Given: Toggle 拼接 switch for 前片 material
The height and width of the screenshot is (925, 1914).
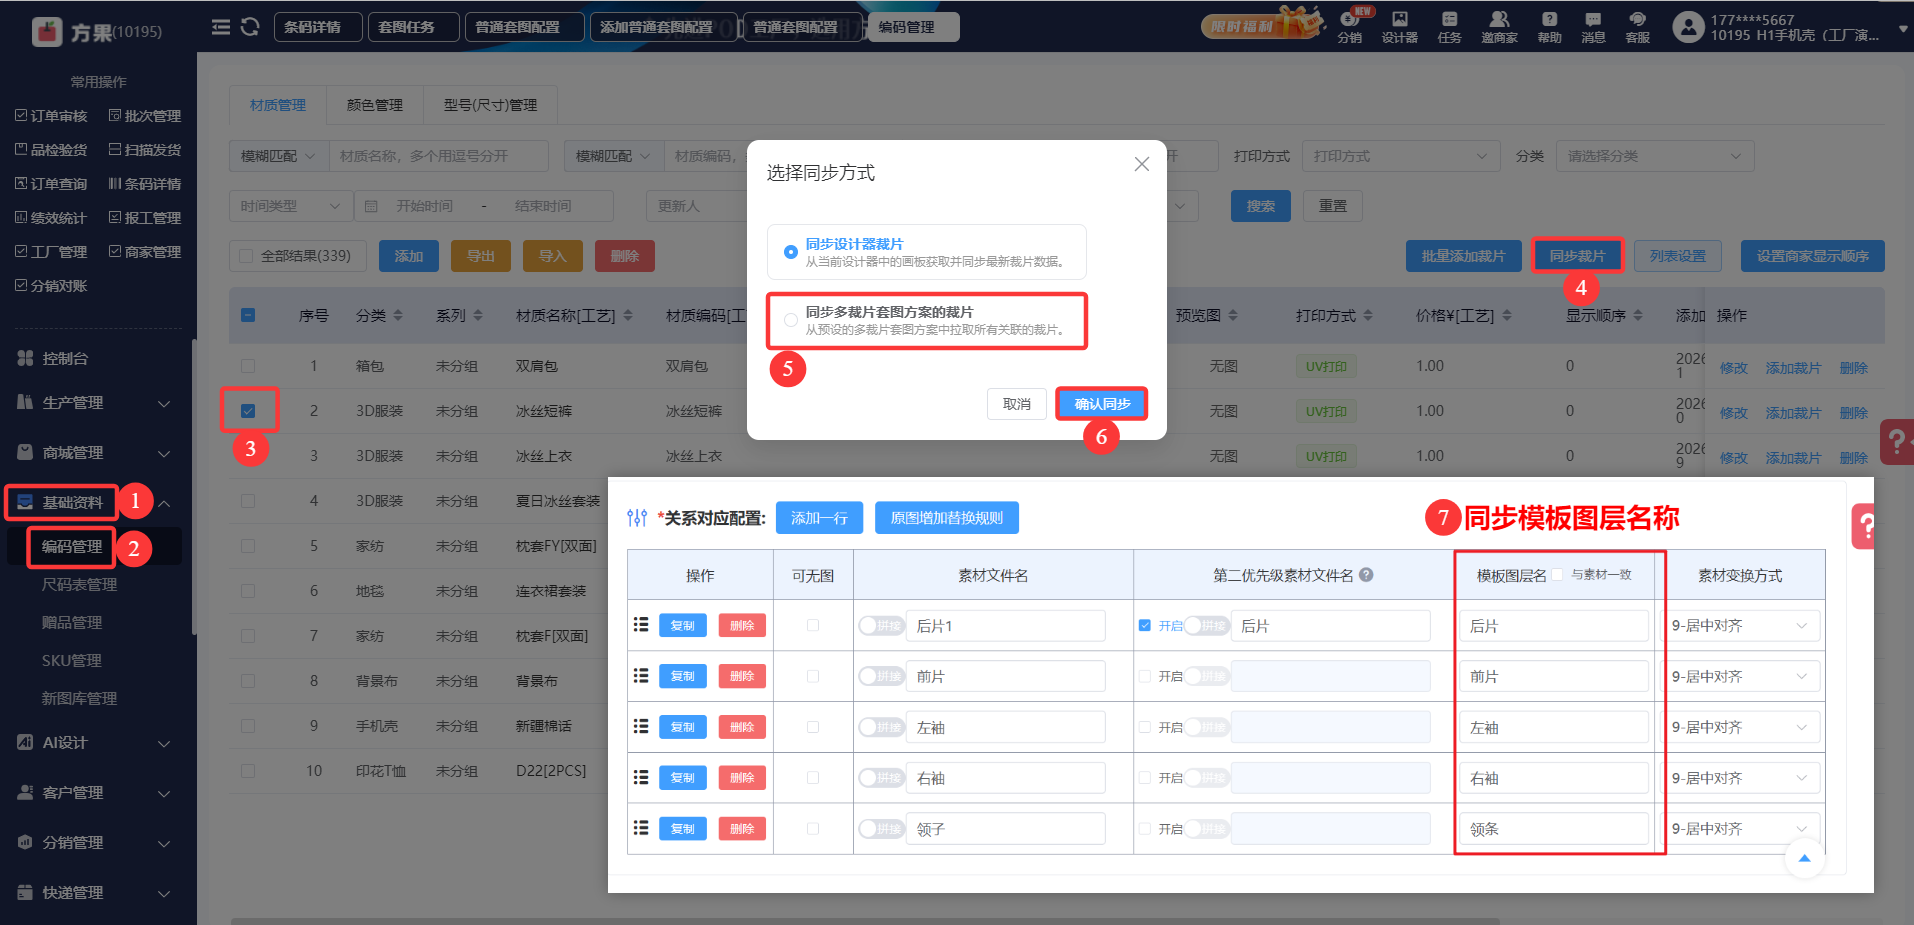Looking at the screenshot, I should tap(880, 677).
